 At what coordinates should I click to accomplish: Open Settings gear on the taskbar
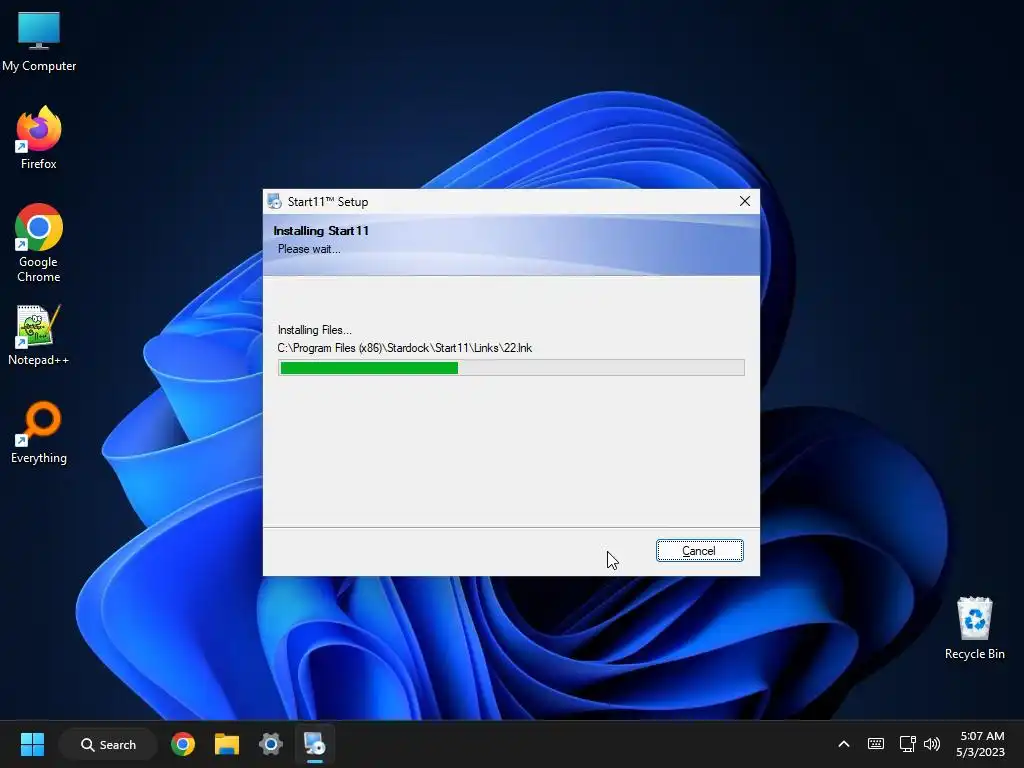[x=270, y=744]
